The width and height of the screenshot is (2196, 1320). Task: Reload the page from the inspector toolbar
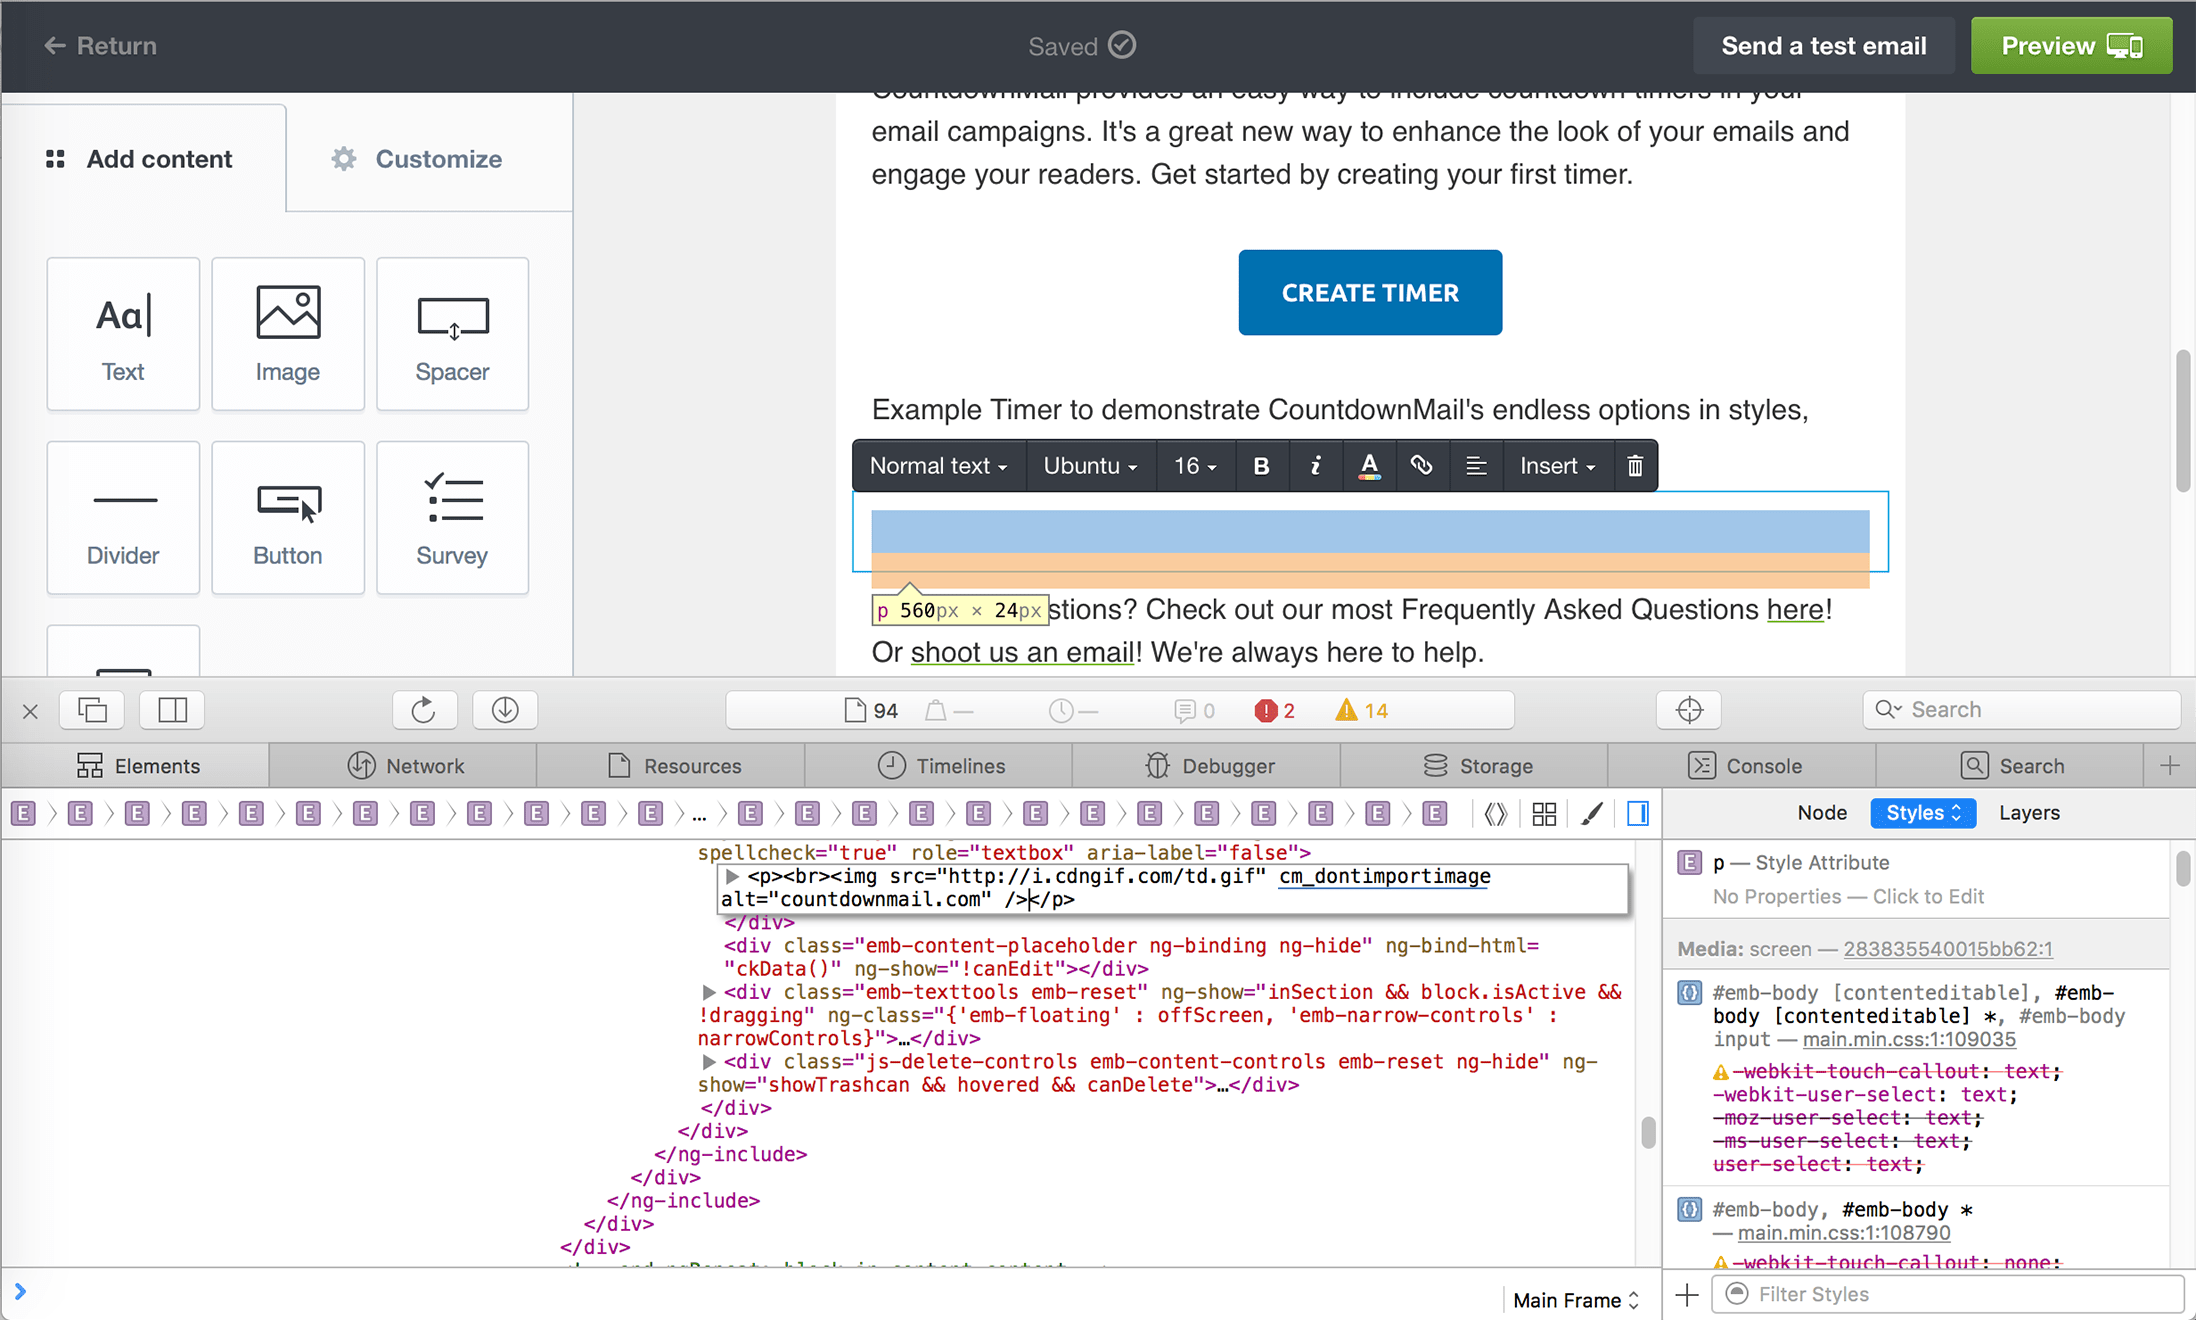[424, 710]
